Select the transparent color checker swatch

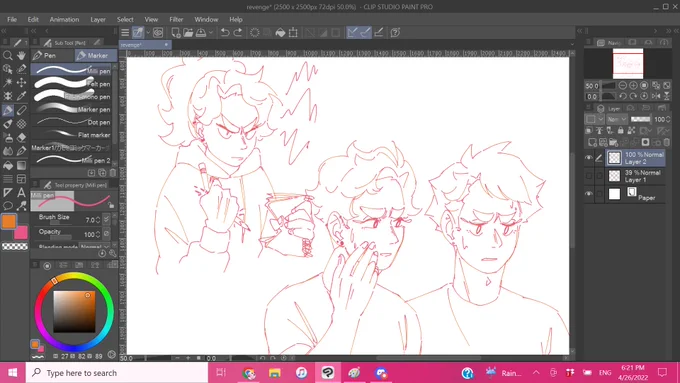[x=15, y=246]
